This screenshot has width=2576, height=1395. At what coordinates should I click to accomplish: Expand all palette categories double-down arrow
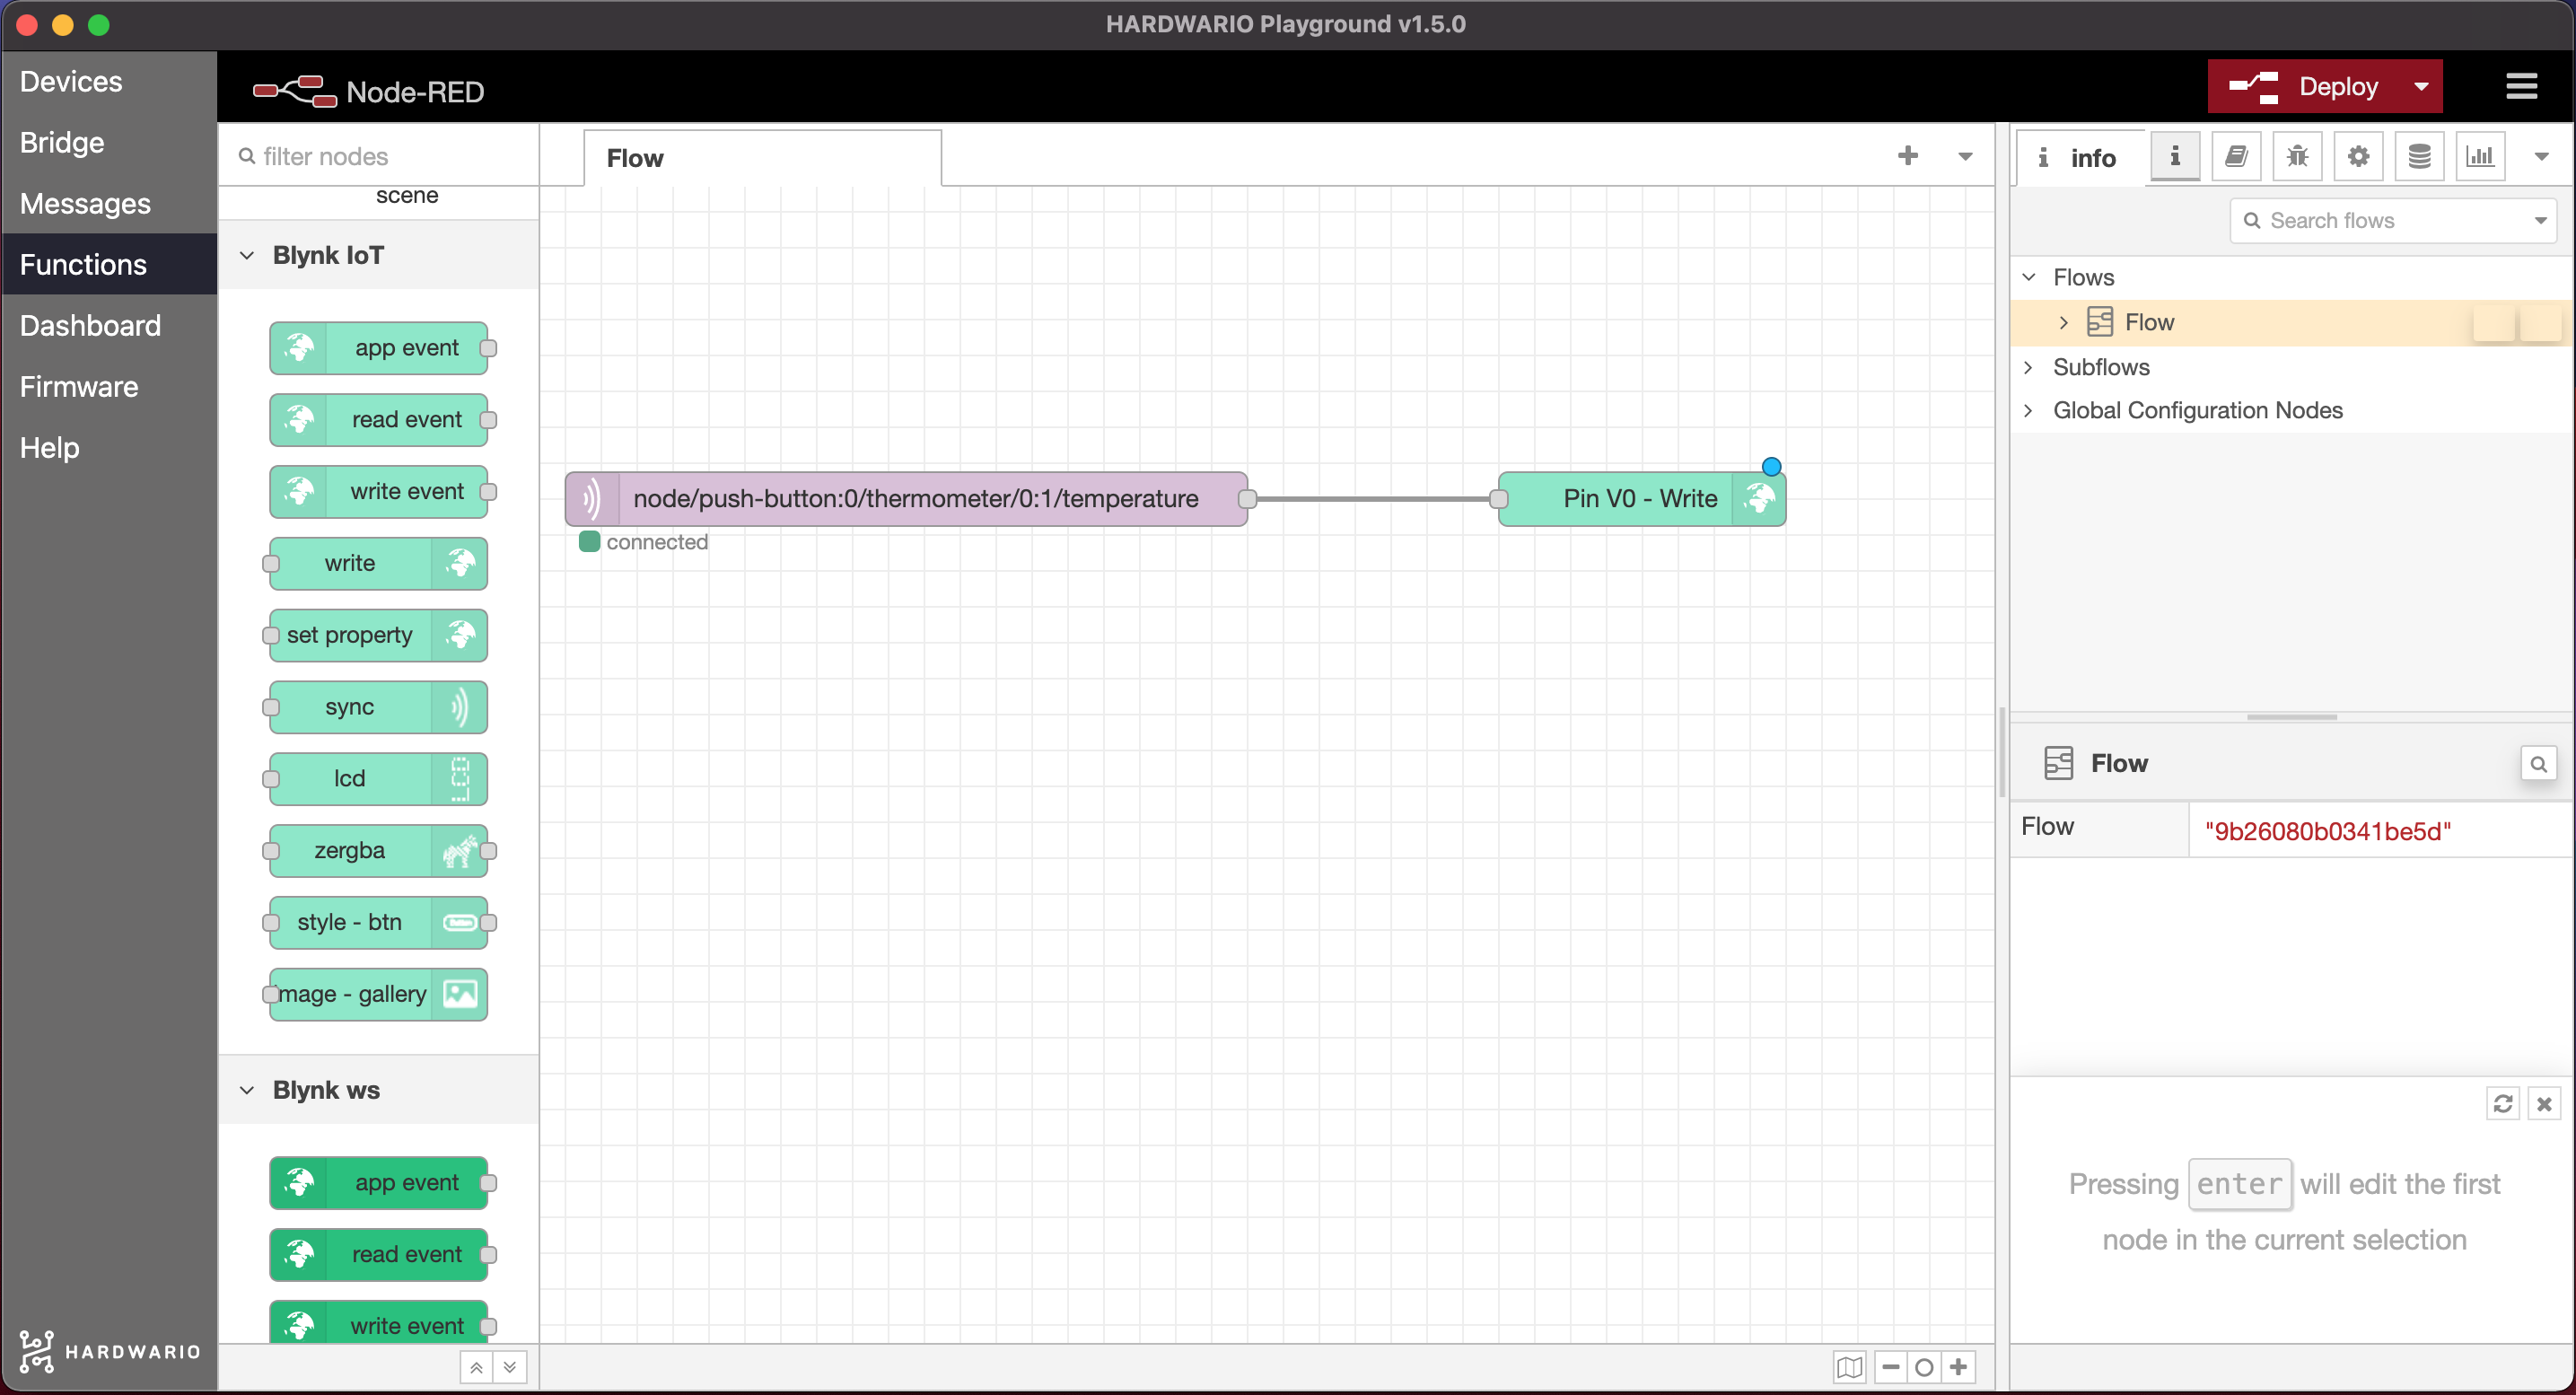pos(510,1367)
